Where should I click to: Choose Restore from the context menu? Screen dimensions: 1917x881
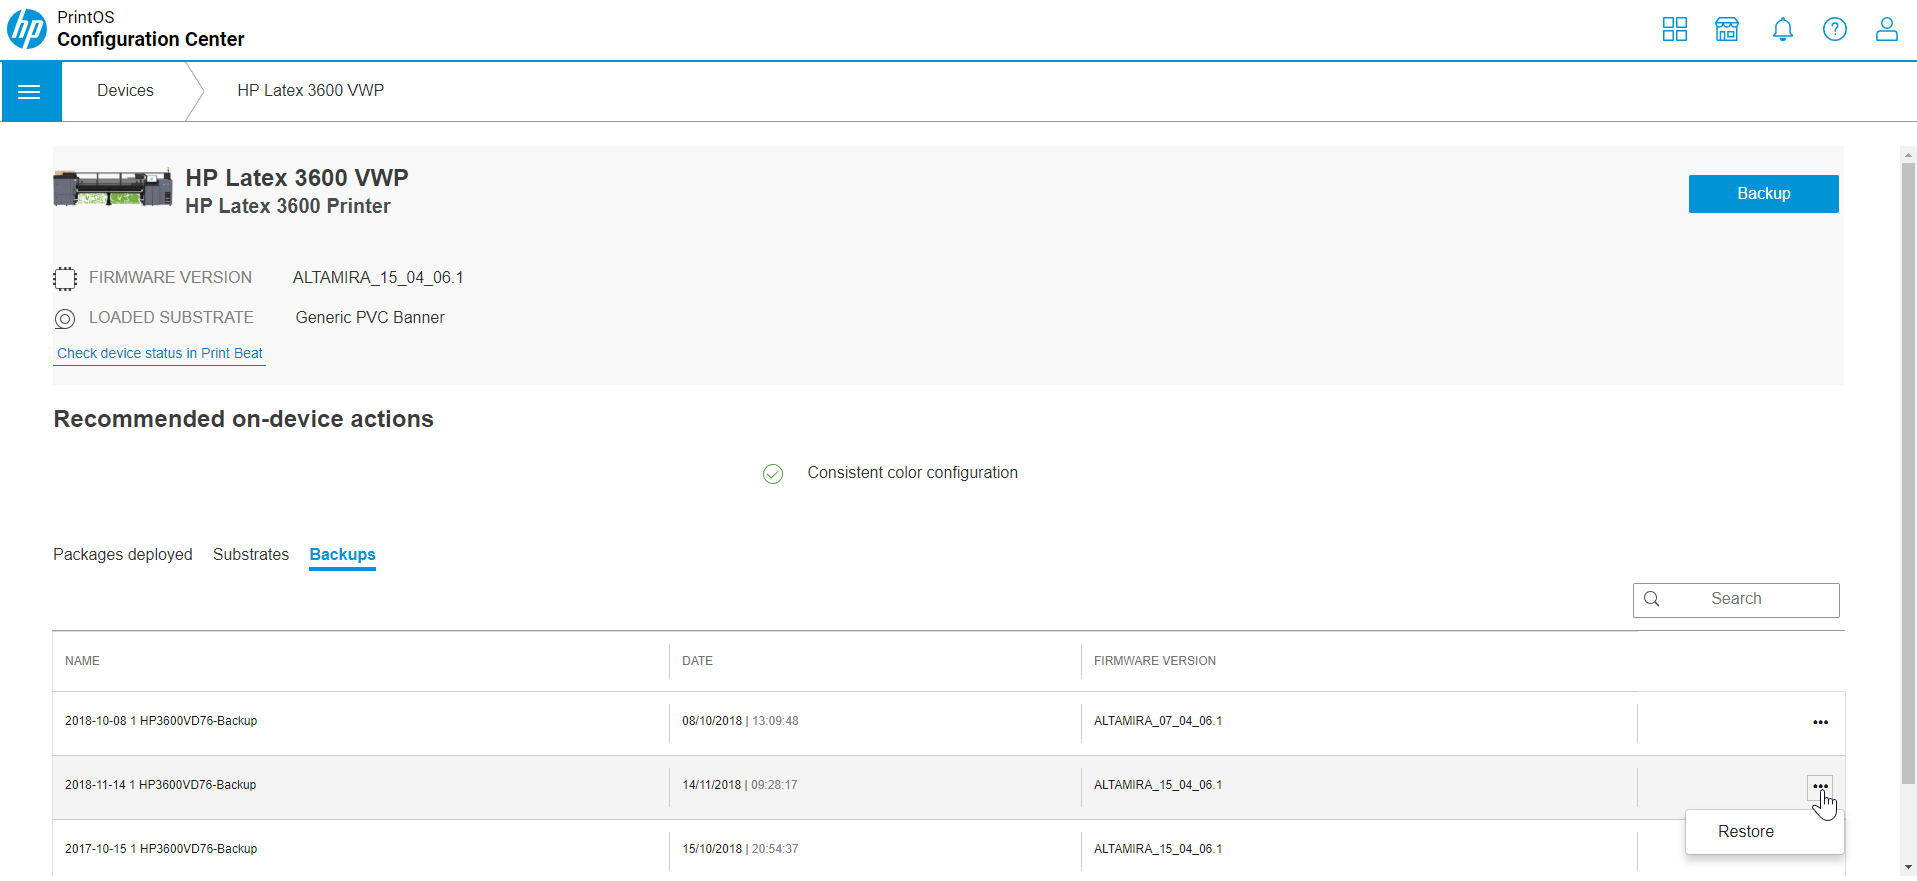coord(1746,832)
